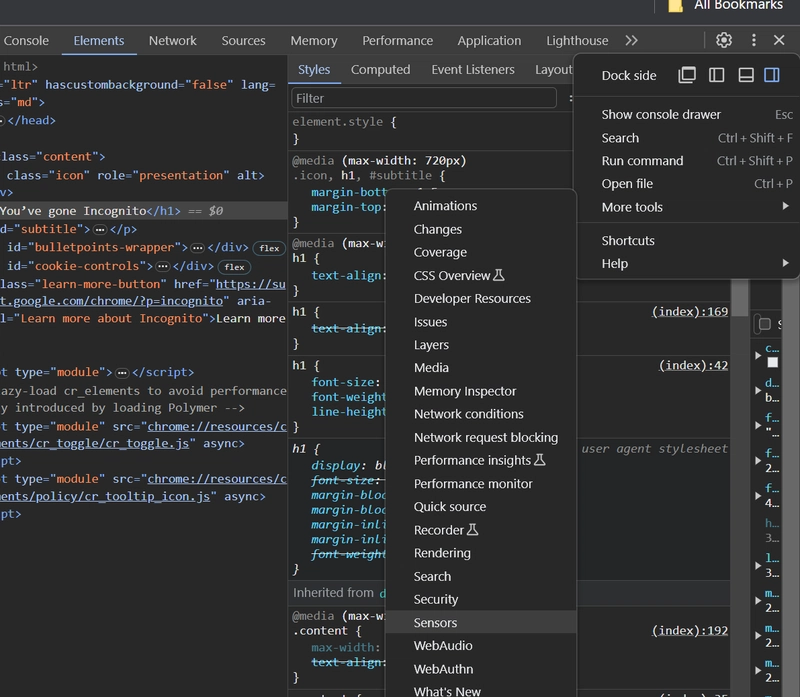Viewport: 800px width, 697px height.
Task: Open the Computed styles tab
Action: click(380, 69)
